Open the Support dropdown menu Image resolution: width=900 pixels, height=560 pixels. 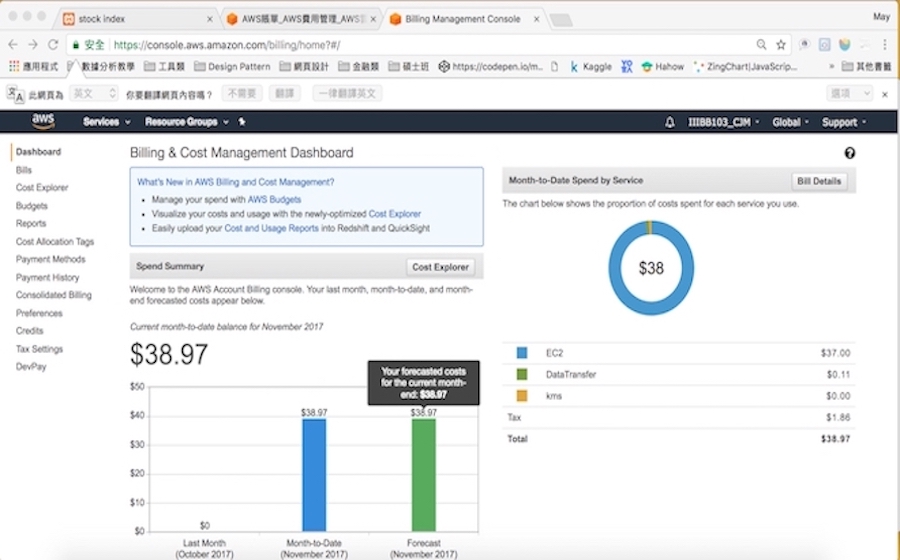coord(844,122)
